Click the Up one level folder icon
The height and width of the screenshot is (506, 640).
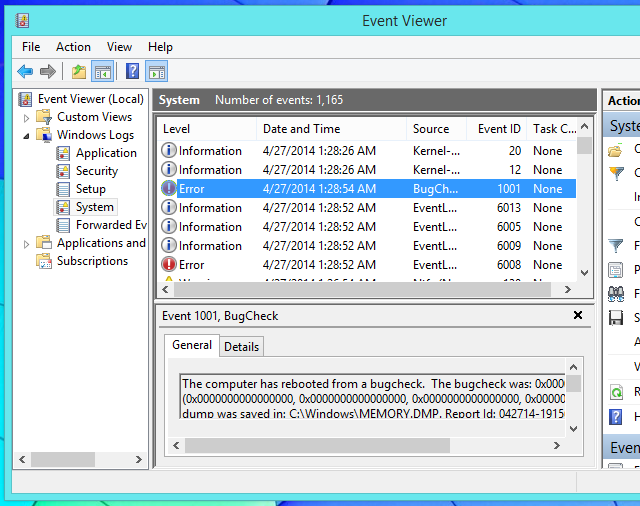tap(79, 72)
